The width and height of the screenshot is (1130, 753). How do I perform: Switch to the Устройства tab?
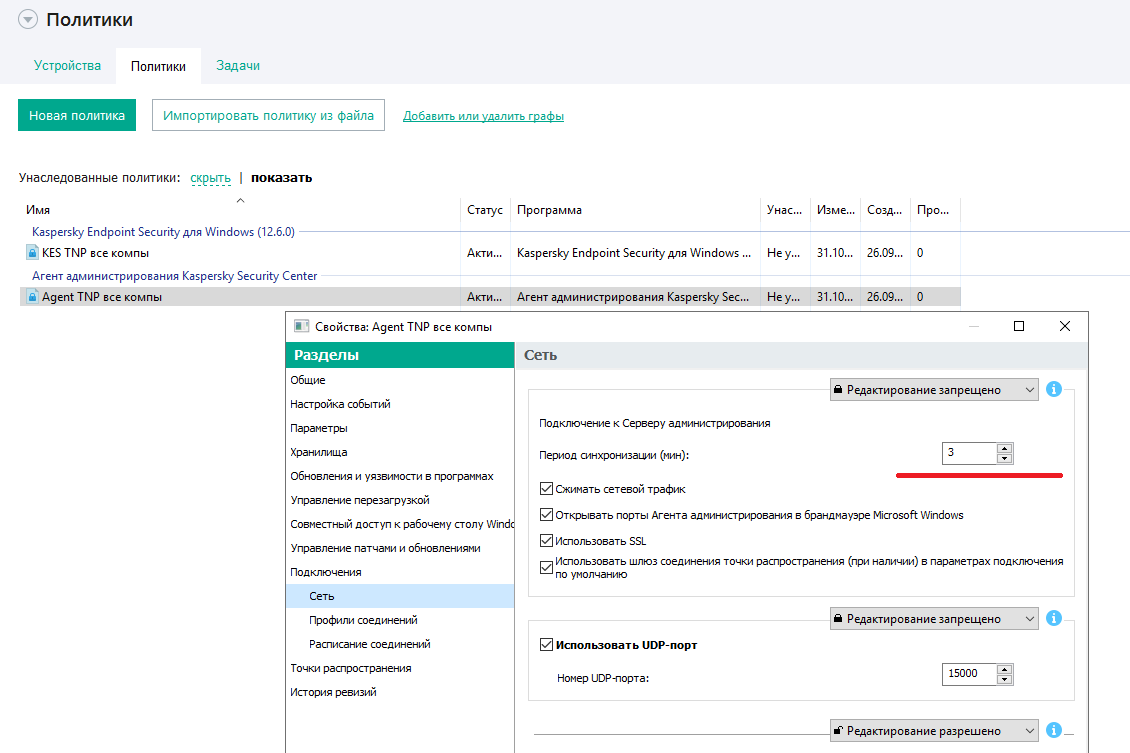[67, 66]
